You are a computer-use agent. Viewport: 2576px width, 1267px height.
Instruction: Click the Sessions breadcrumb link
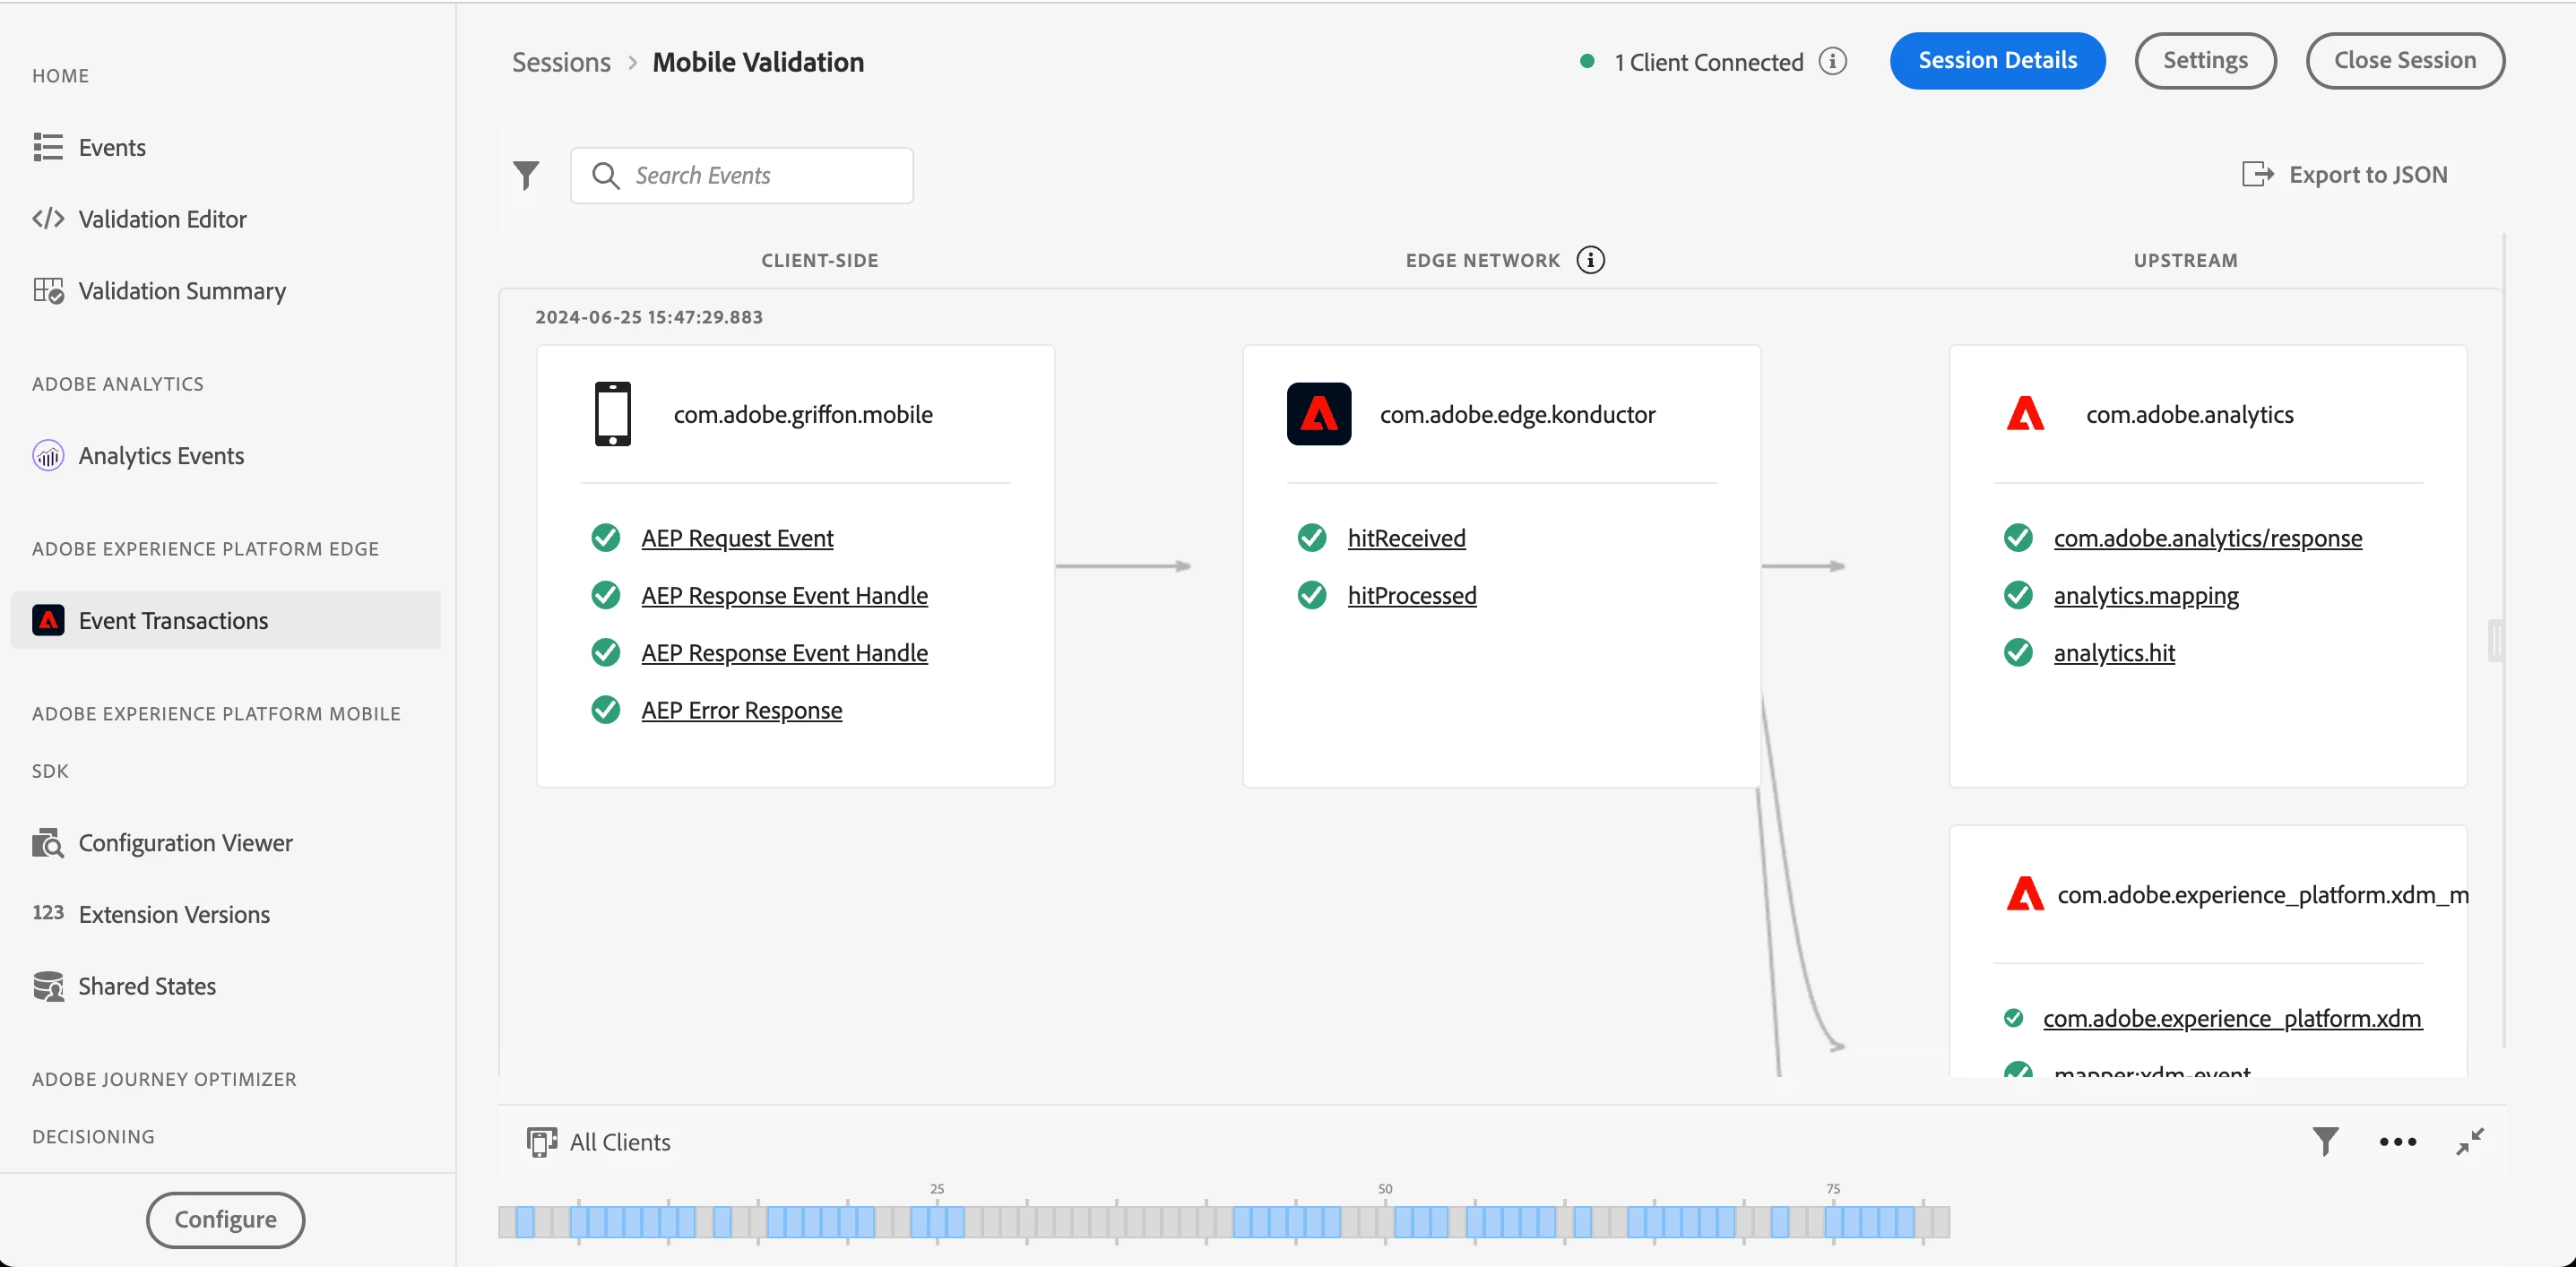[561, 62]
